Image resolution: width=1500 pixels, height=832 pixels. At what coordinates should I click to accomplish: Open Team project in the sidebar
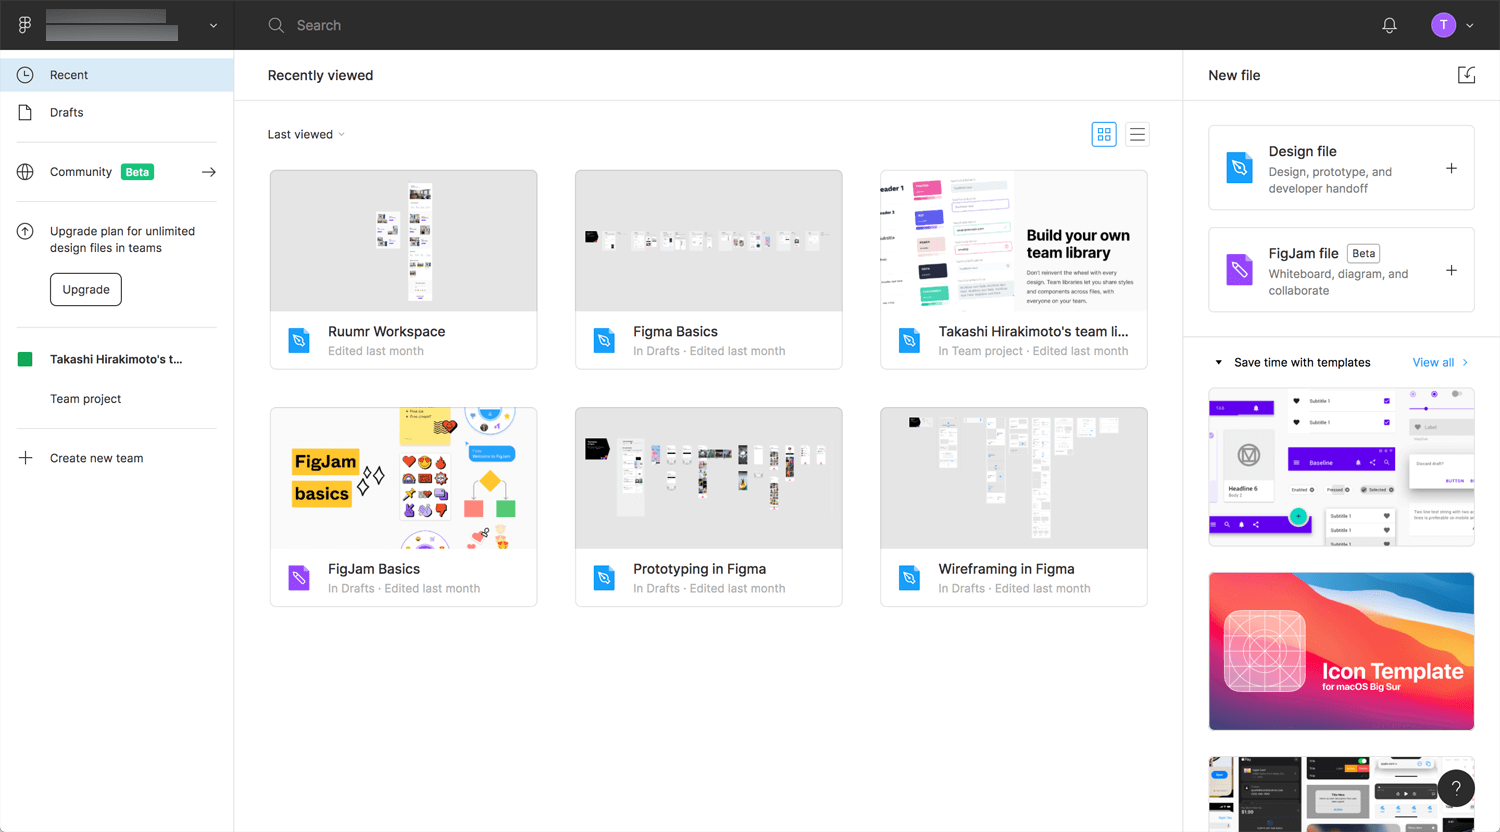(86, 399)
